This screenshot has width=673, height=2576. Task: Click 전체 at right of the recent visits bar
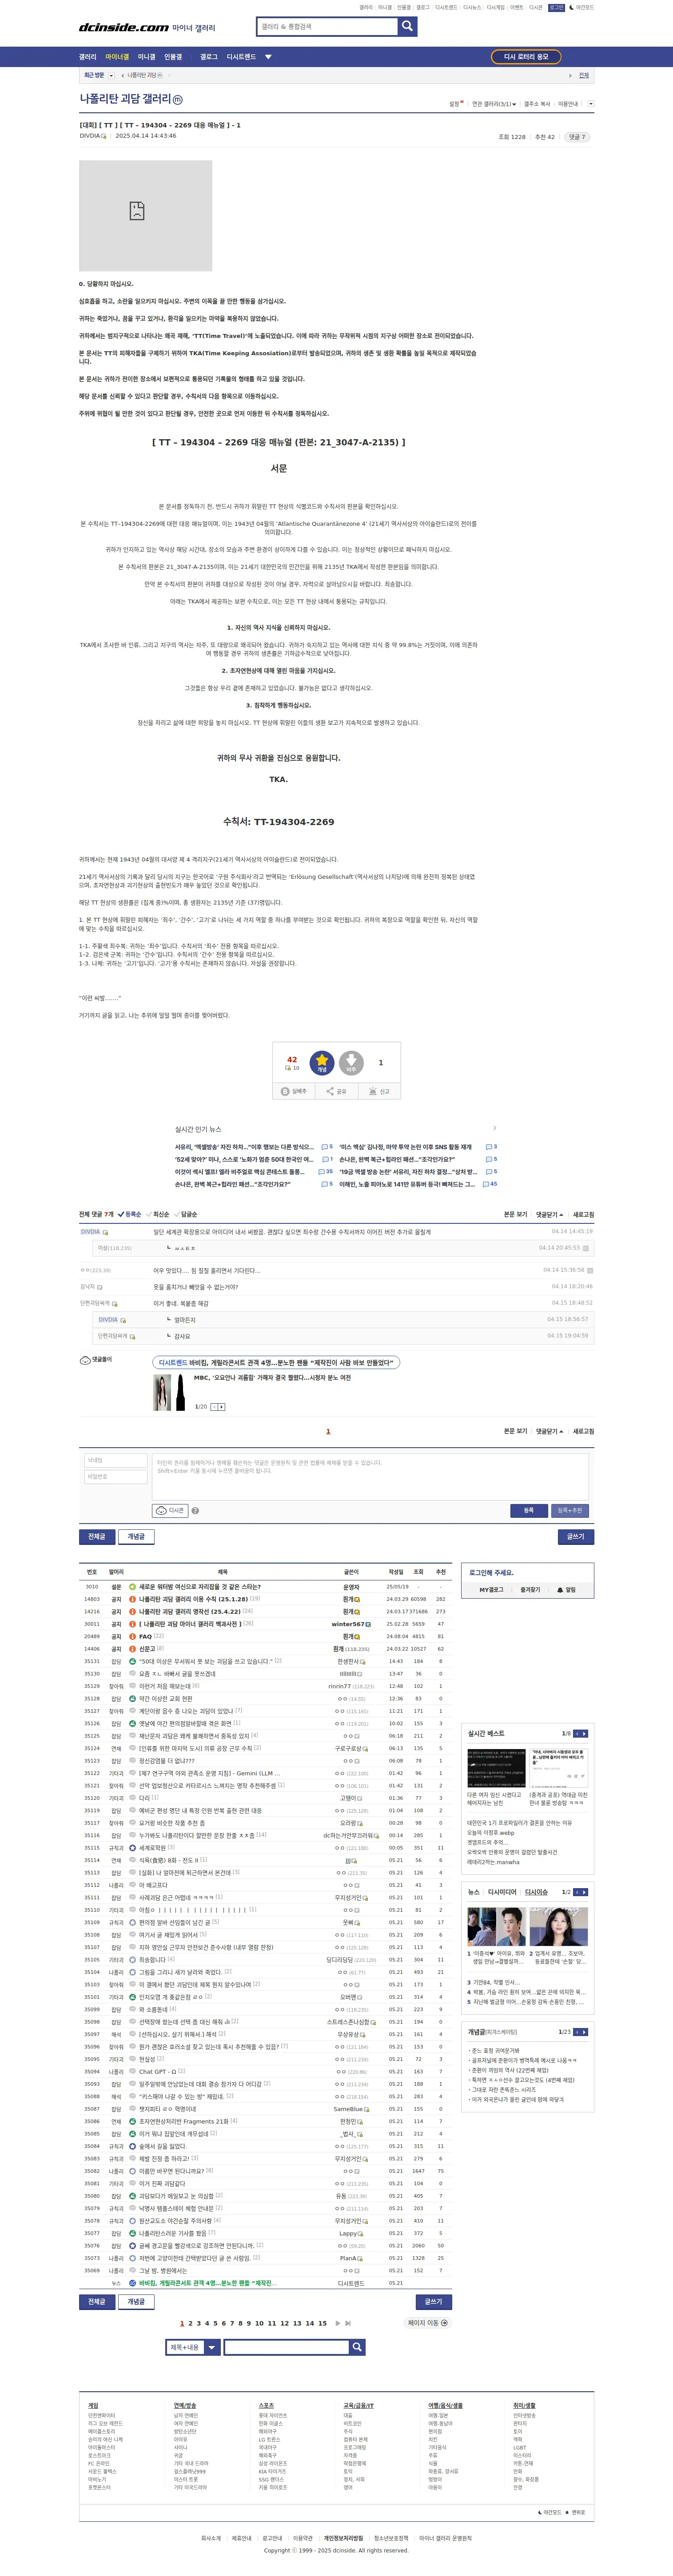pos(584,75)
